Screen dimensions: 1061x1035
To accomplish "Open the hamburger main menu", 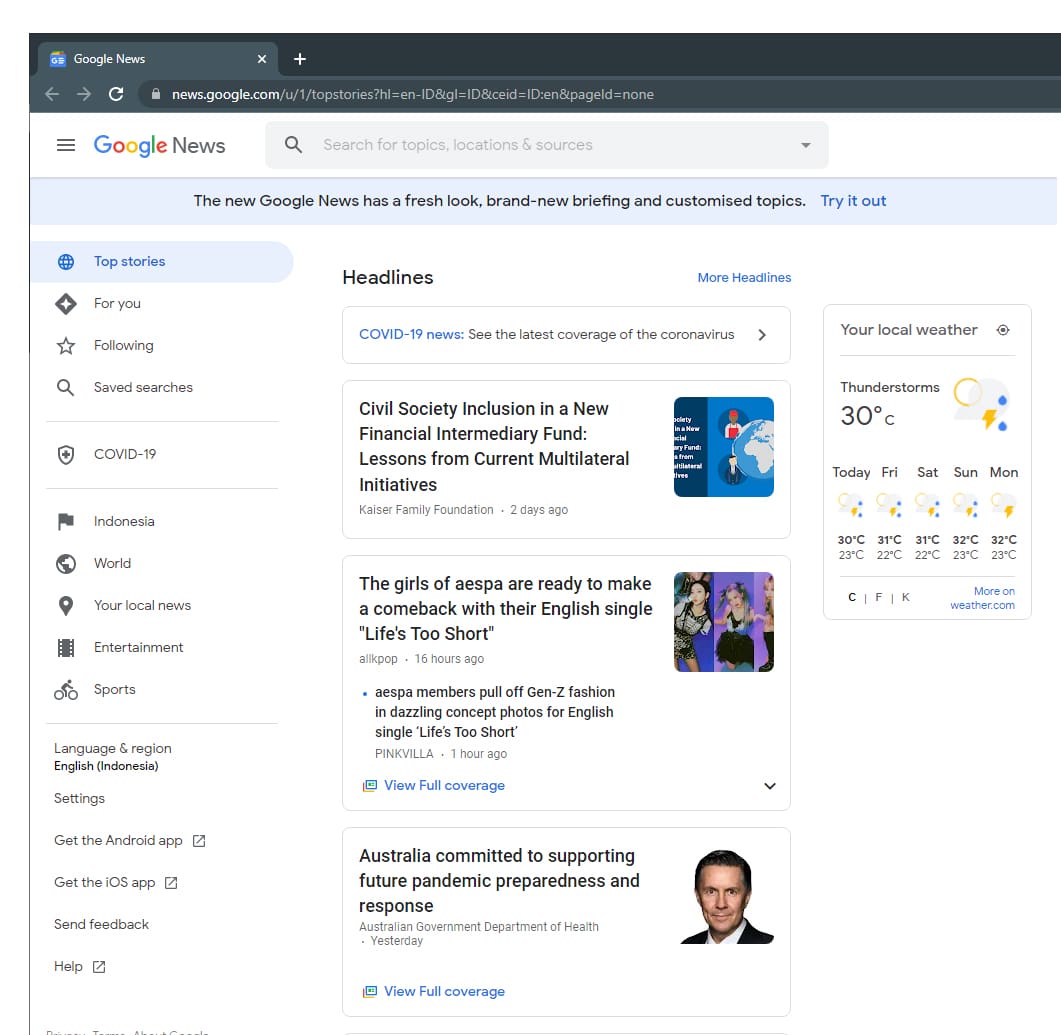I will [x=66, y=145].
